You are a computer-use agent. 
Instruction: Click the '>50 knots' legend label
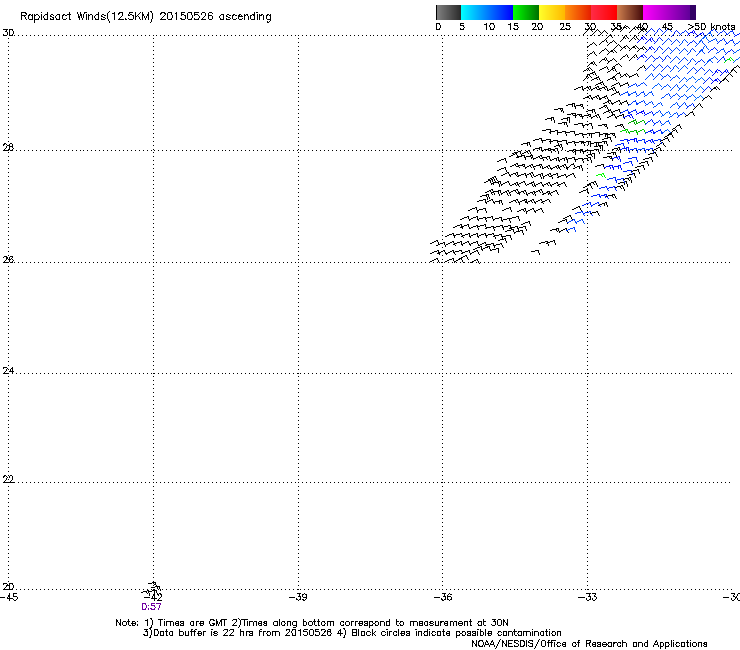tap(711, 27)
